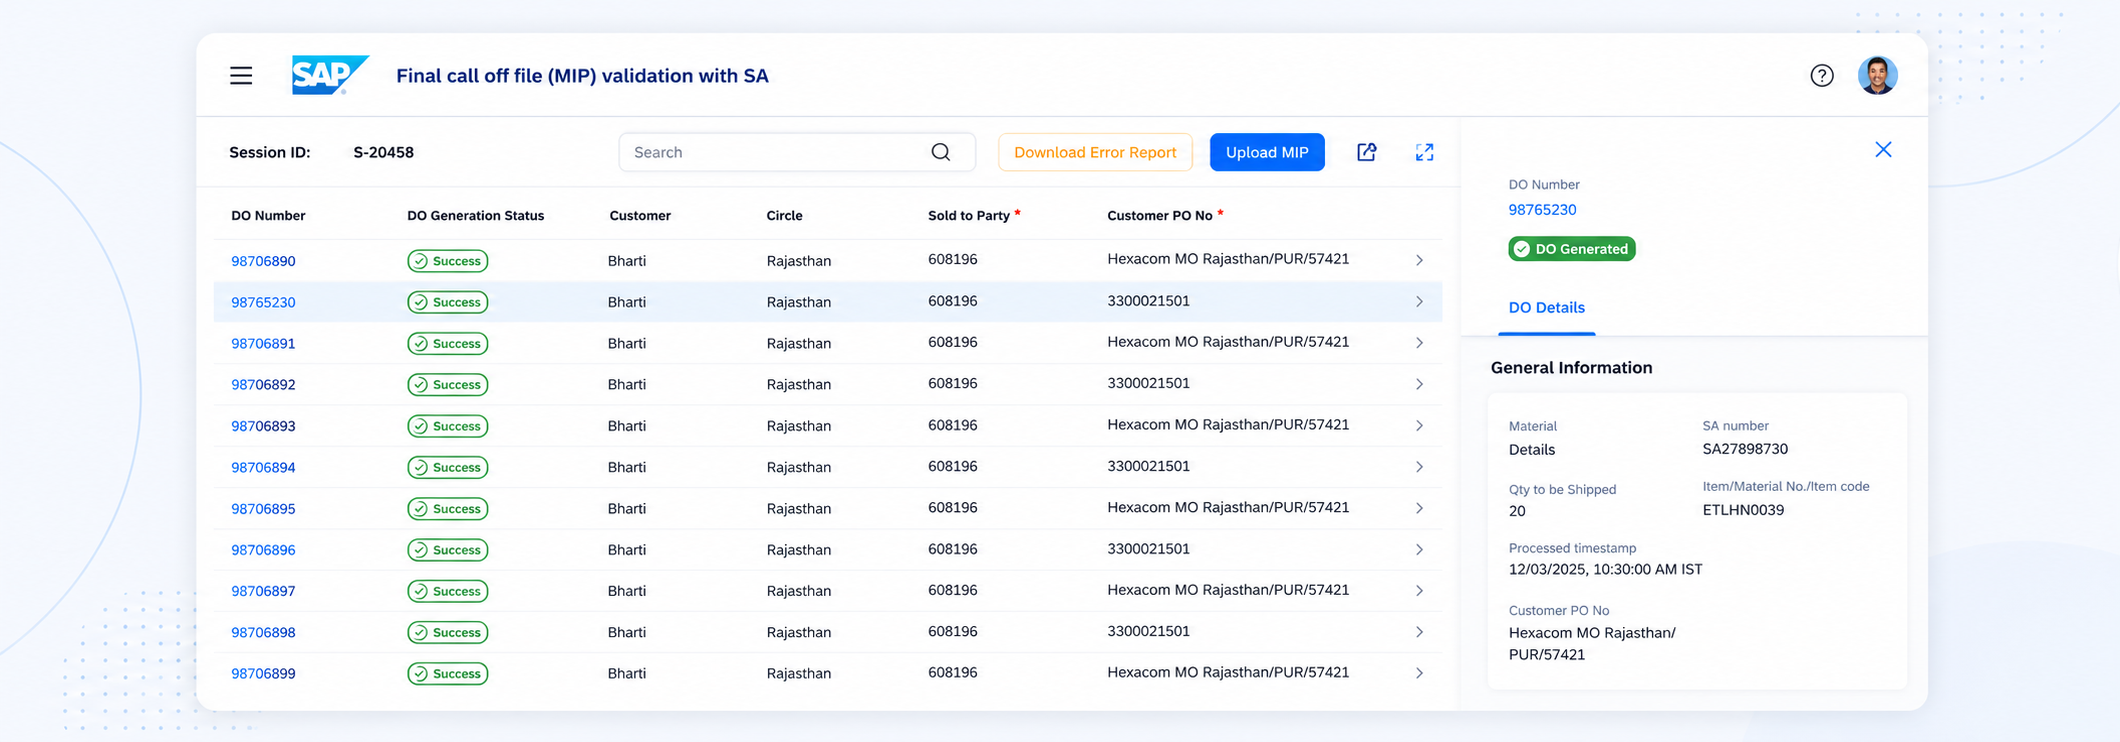Open DO Number 98706894 link

(x=263, y=468)
